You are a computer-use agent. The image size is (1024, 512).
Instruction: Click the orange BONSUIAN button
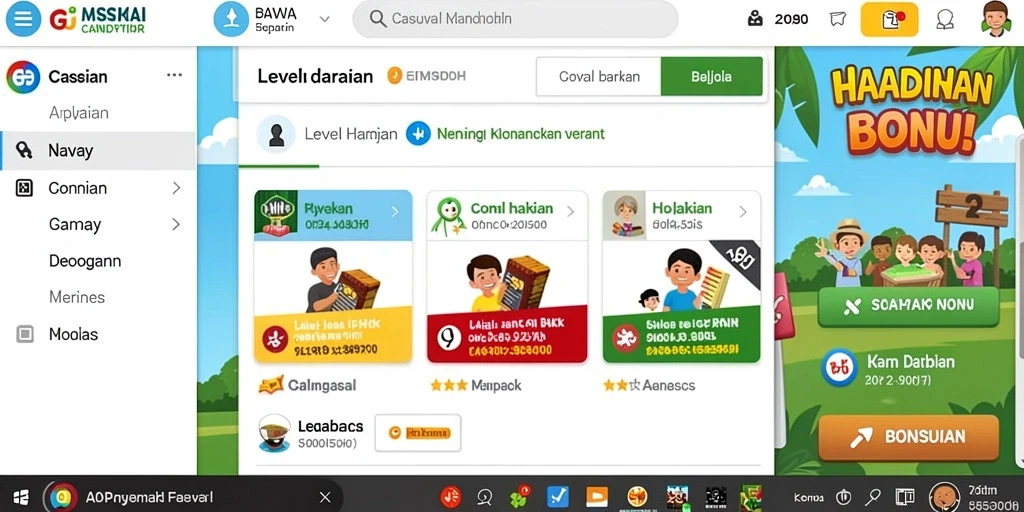[x=908, y=437]
